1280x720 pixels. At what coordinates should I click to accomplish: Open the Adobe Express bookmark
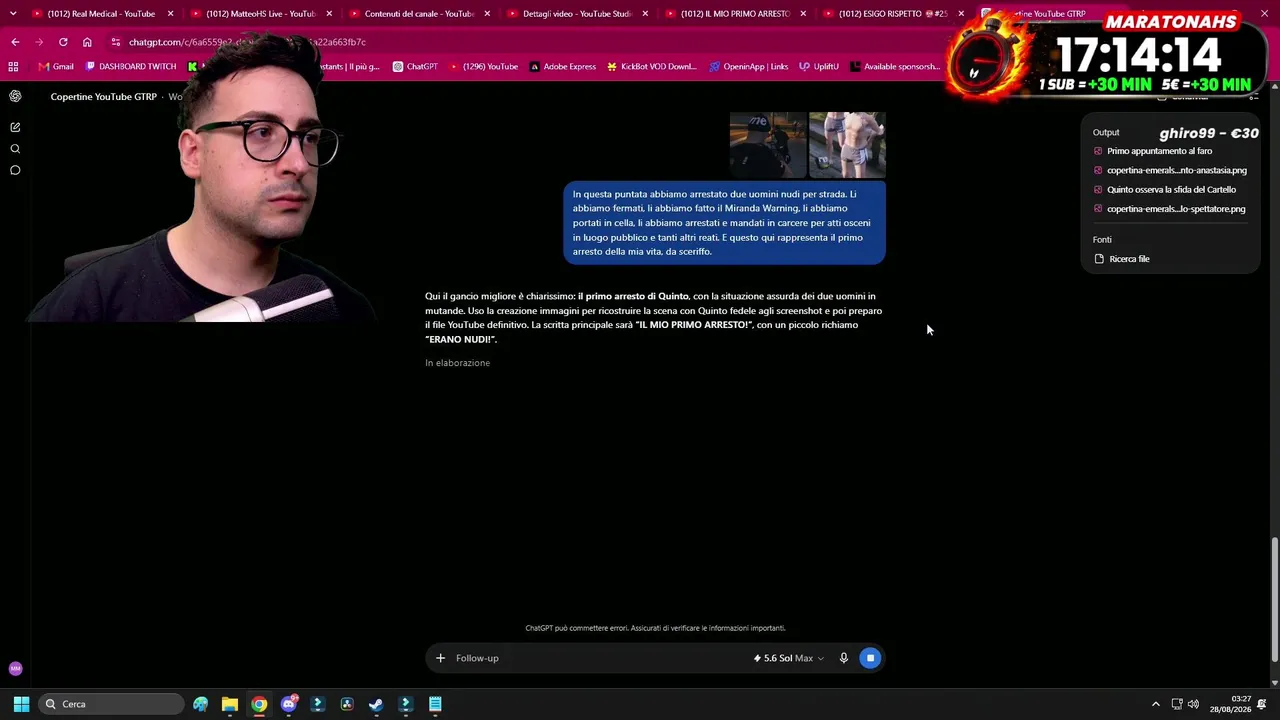point(563,67)
